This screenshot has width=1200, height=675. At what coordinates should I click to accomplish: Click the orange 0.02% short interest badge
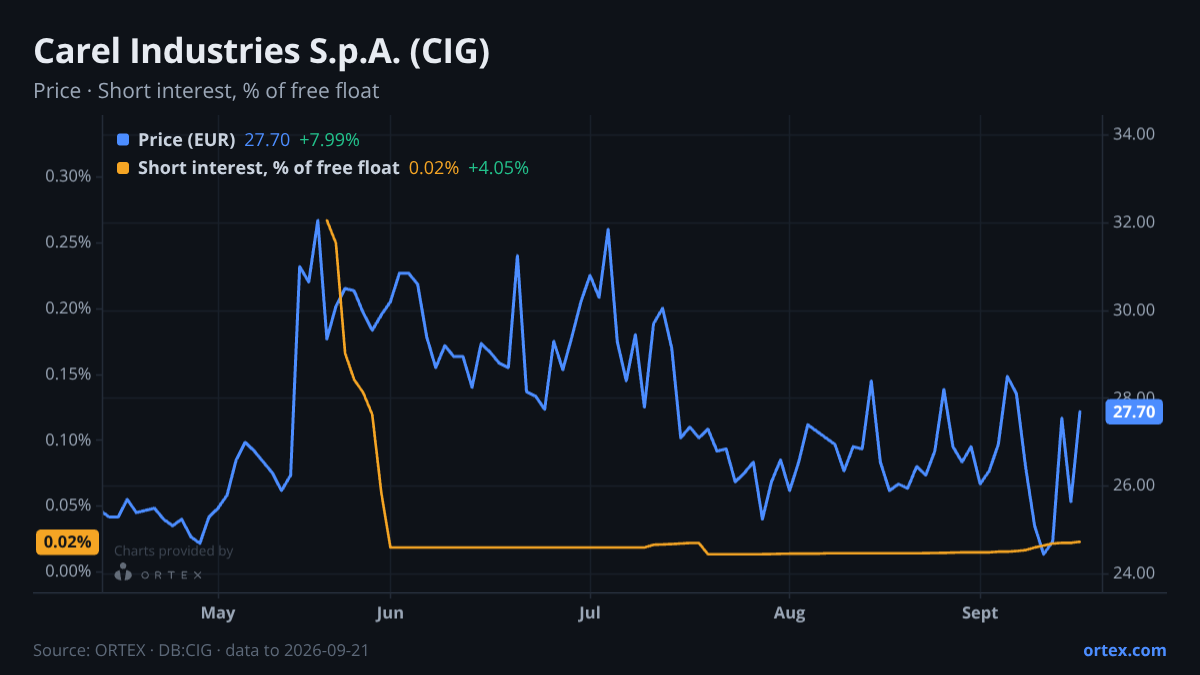[67, 542]
